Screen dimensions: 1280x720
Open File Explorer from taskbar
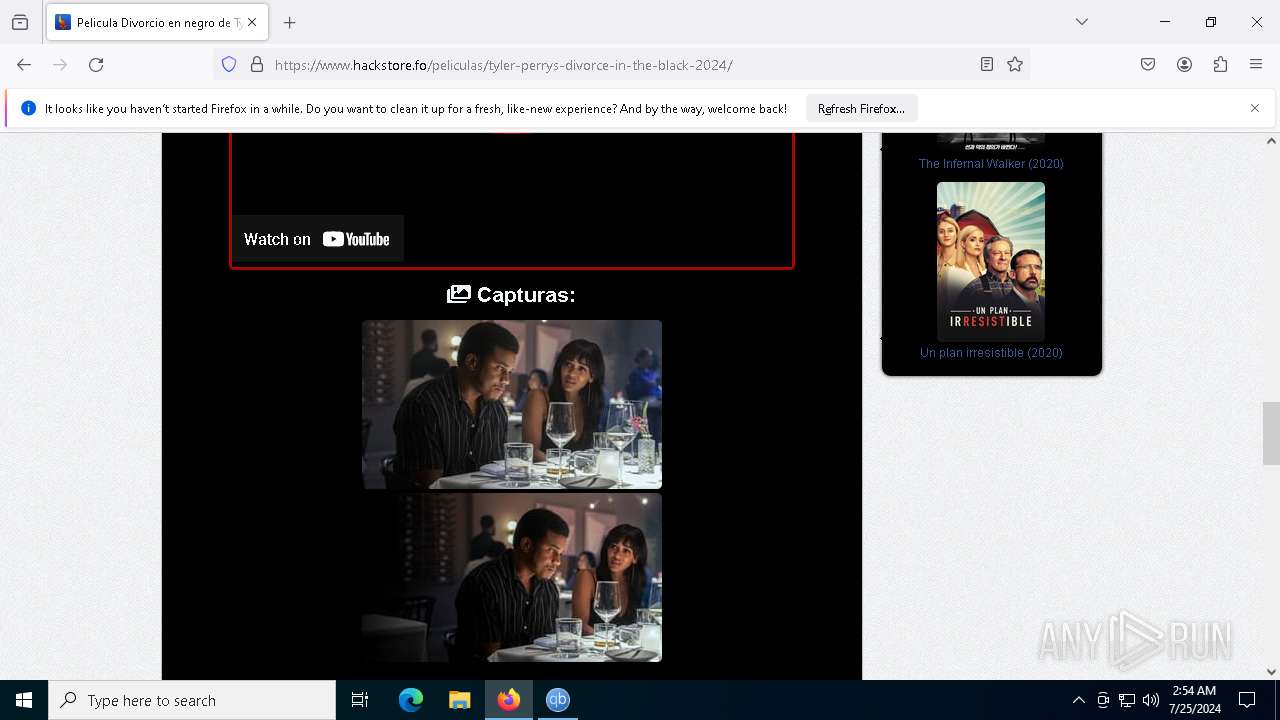click(459, 700)
